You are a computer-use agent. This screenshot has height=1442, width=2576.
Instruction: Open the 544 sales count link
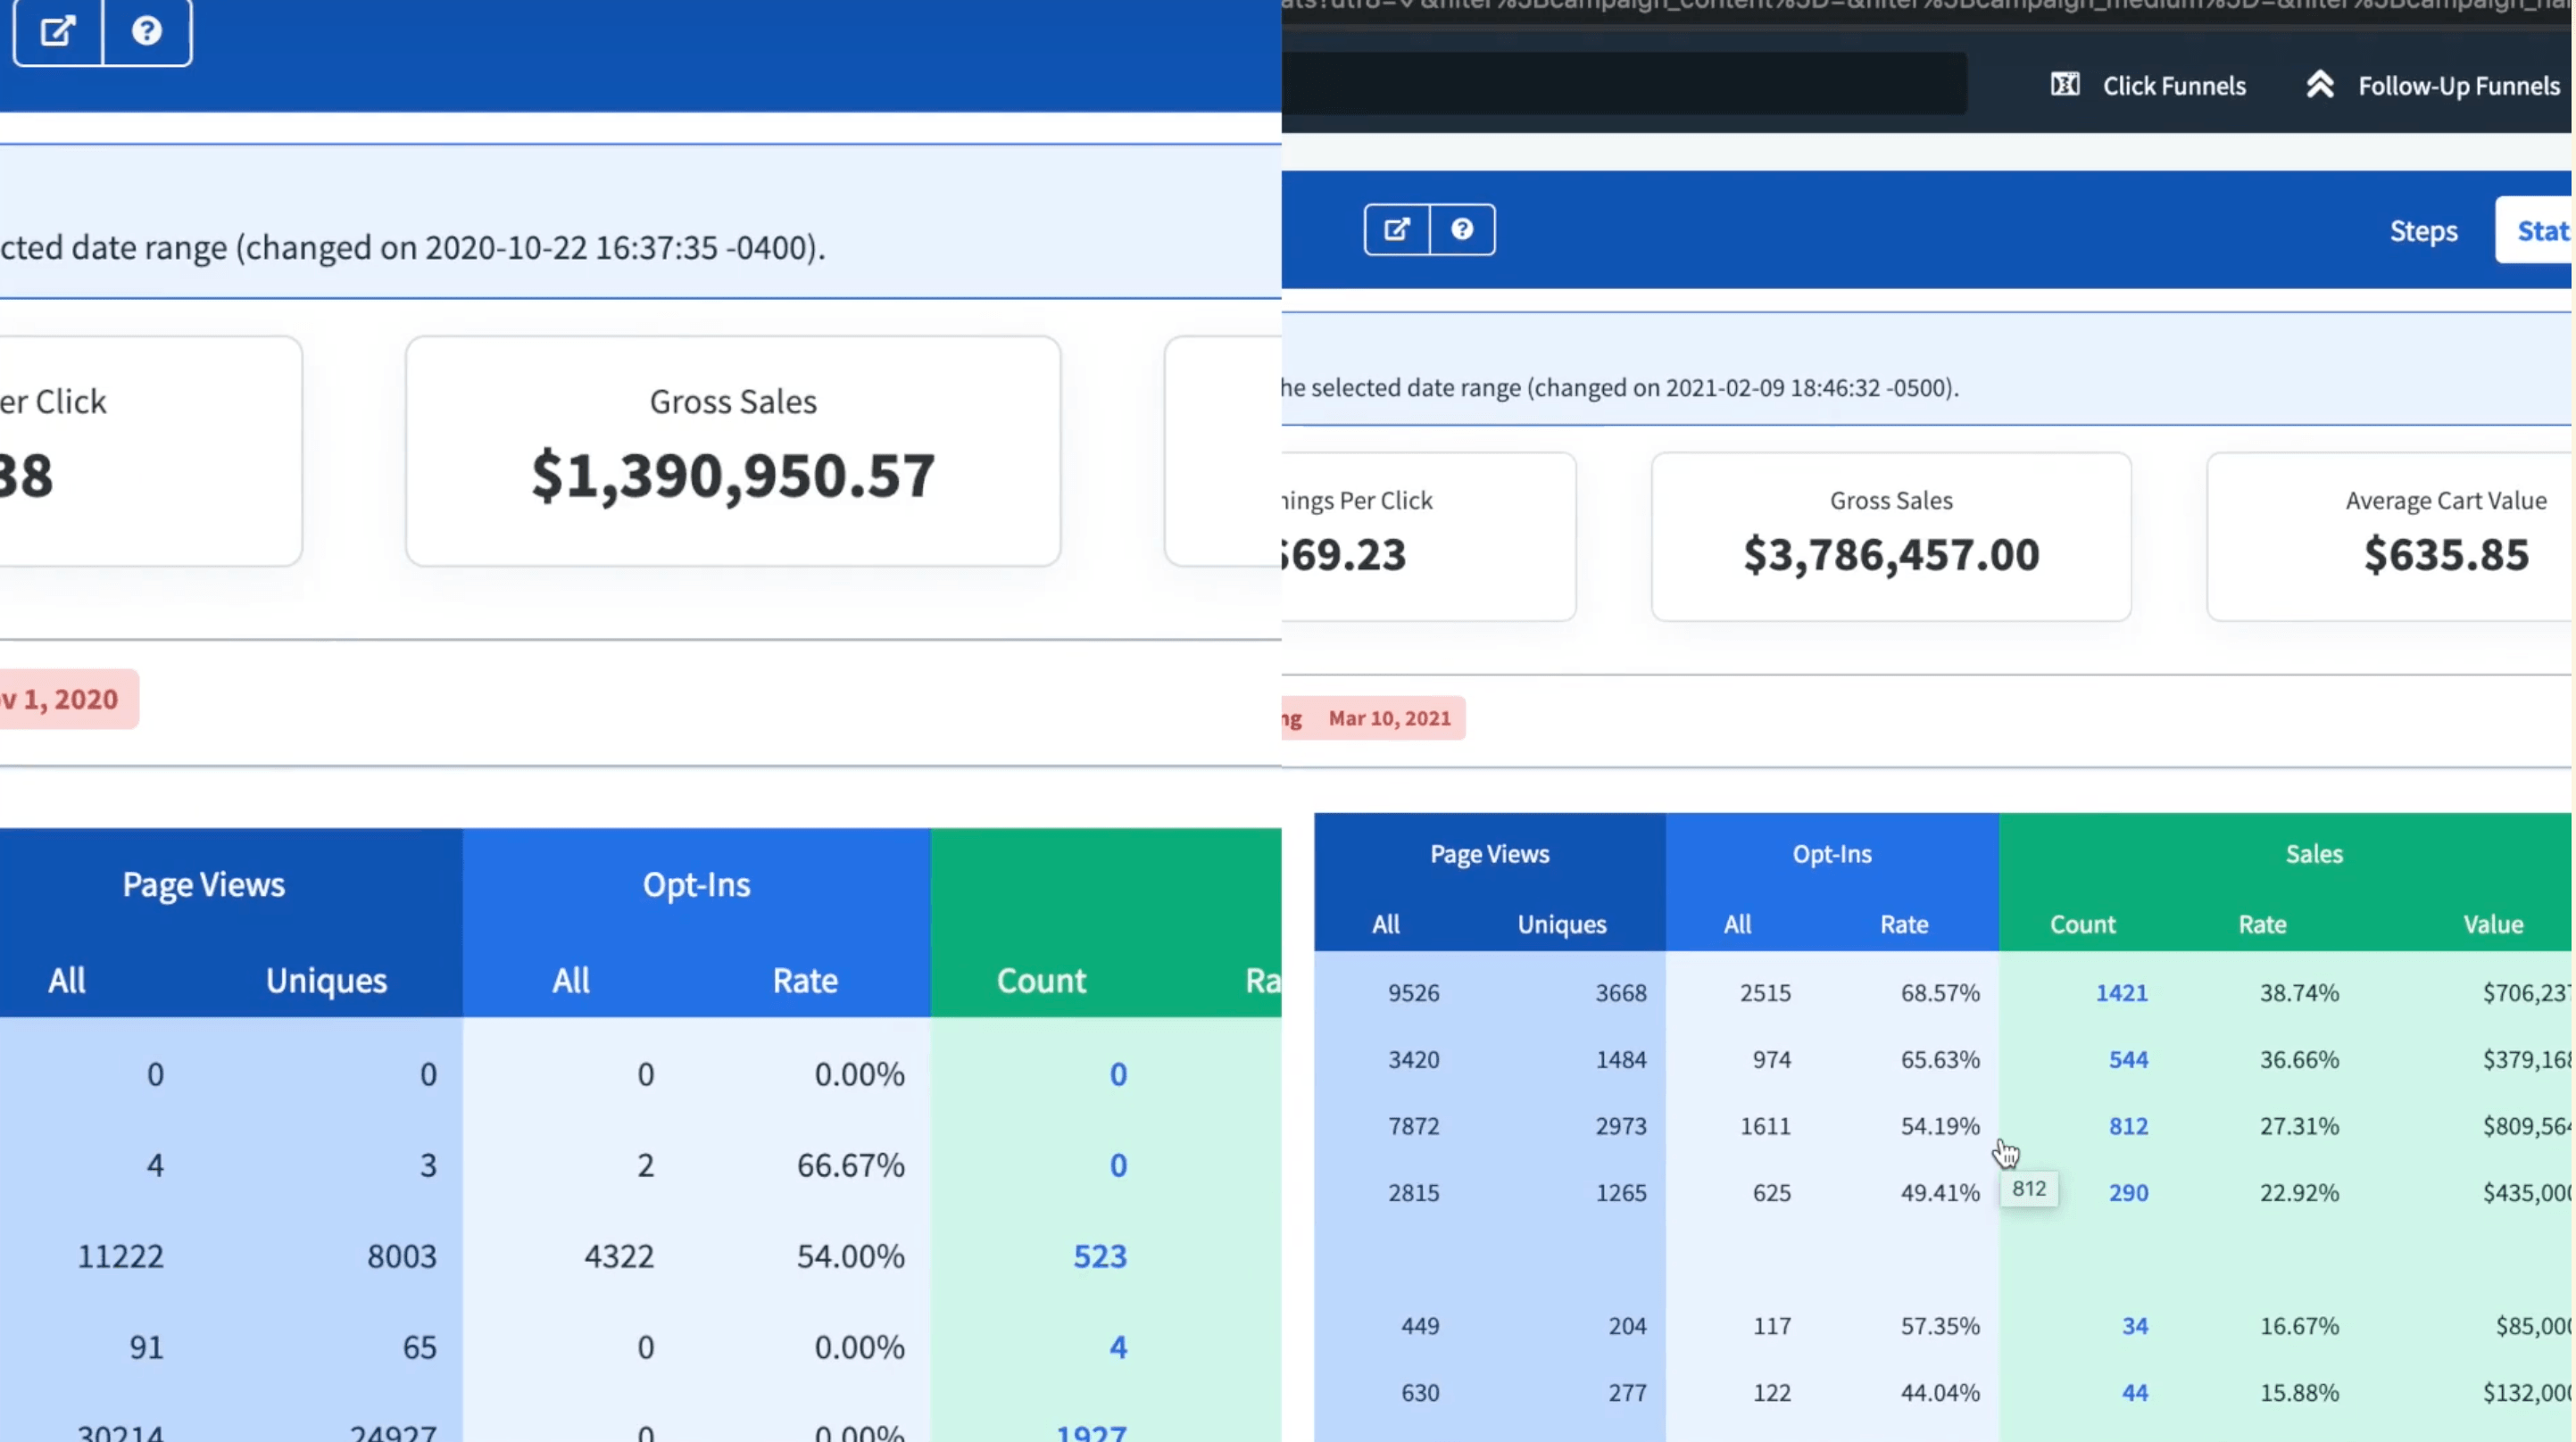point(2128,1059)
